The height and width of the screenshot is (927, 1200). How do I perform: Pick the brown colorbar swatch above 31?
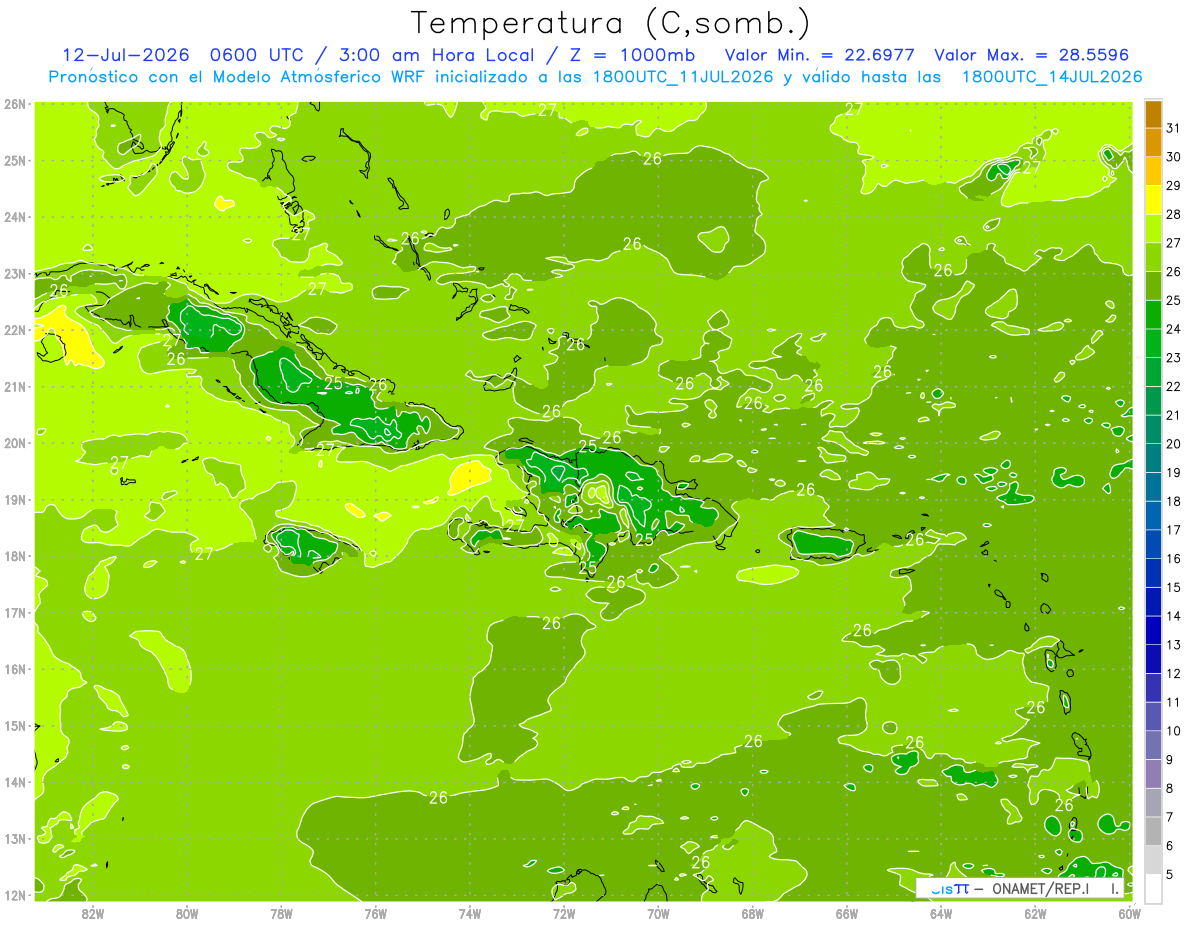point(1153,114)
